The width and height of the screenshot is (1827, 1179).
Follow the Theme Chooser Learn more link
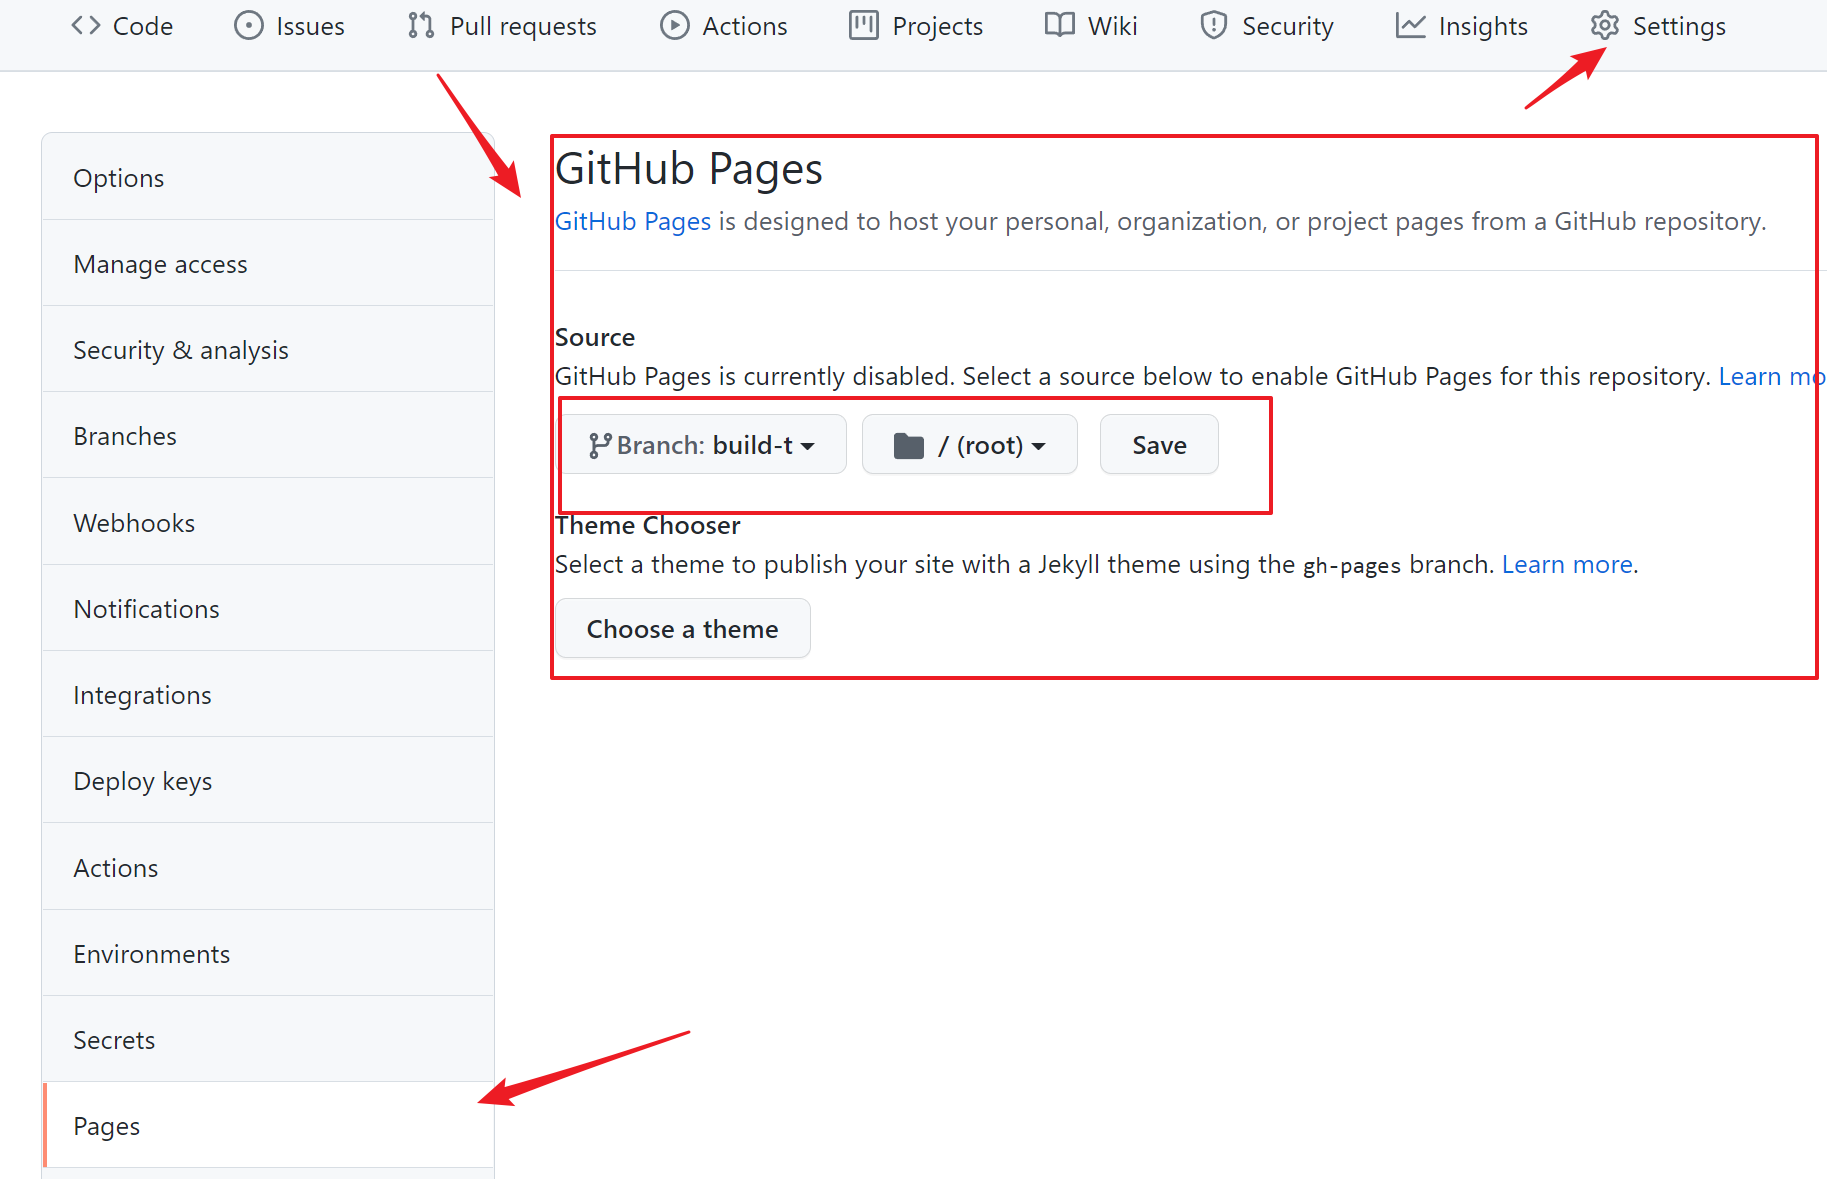click(1567, 565)
